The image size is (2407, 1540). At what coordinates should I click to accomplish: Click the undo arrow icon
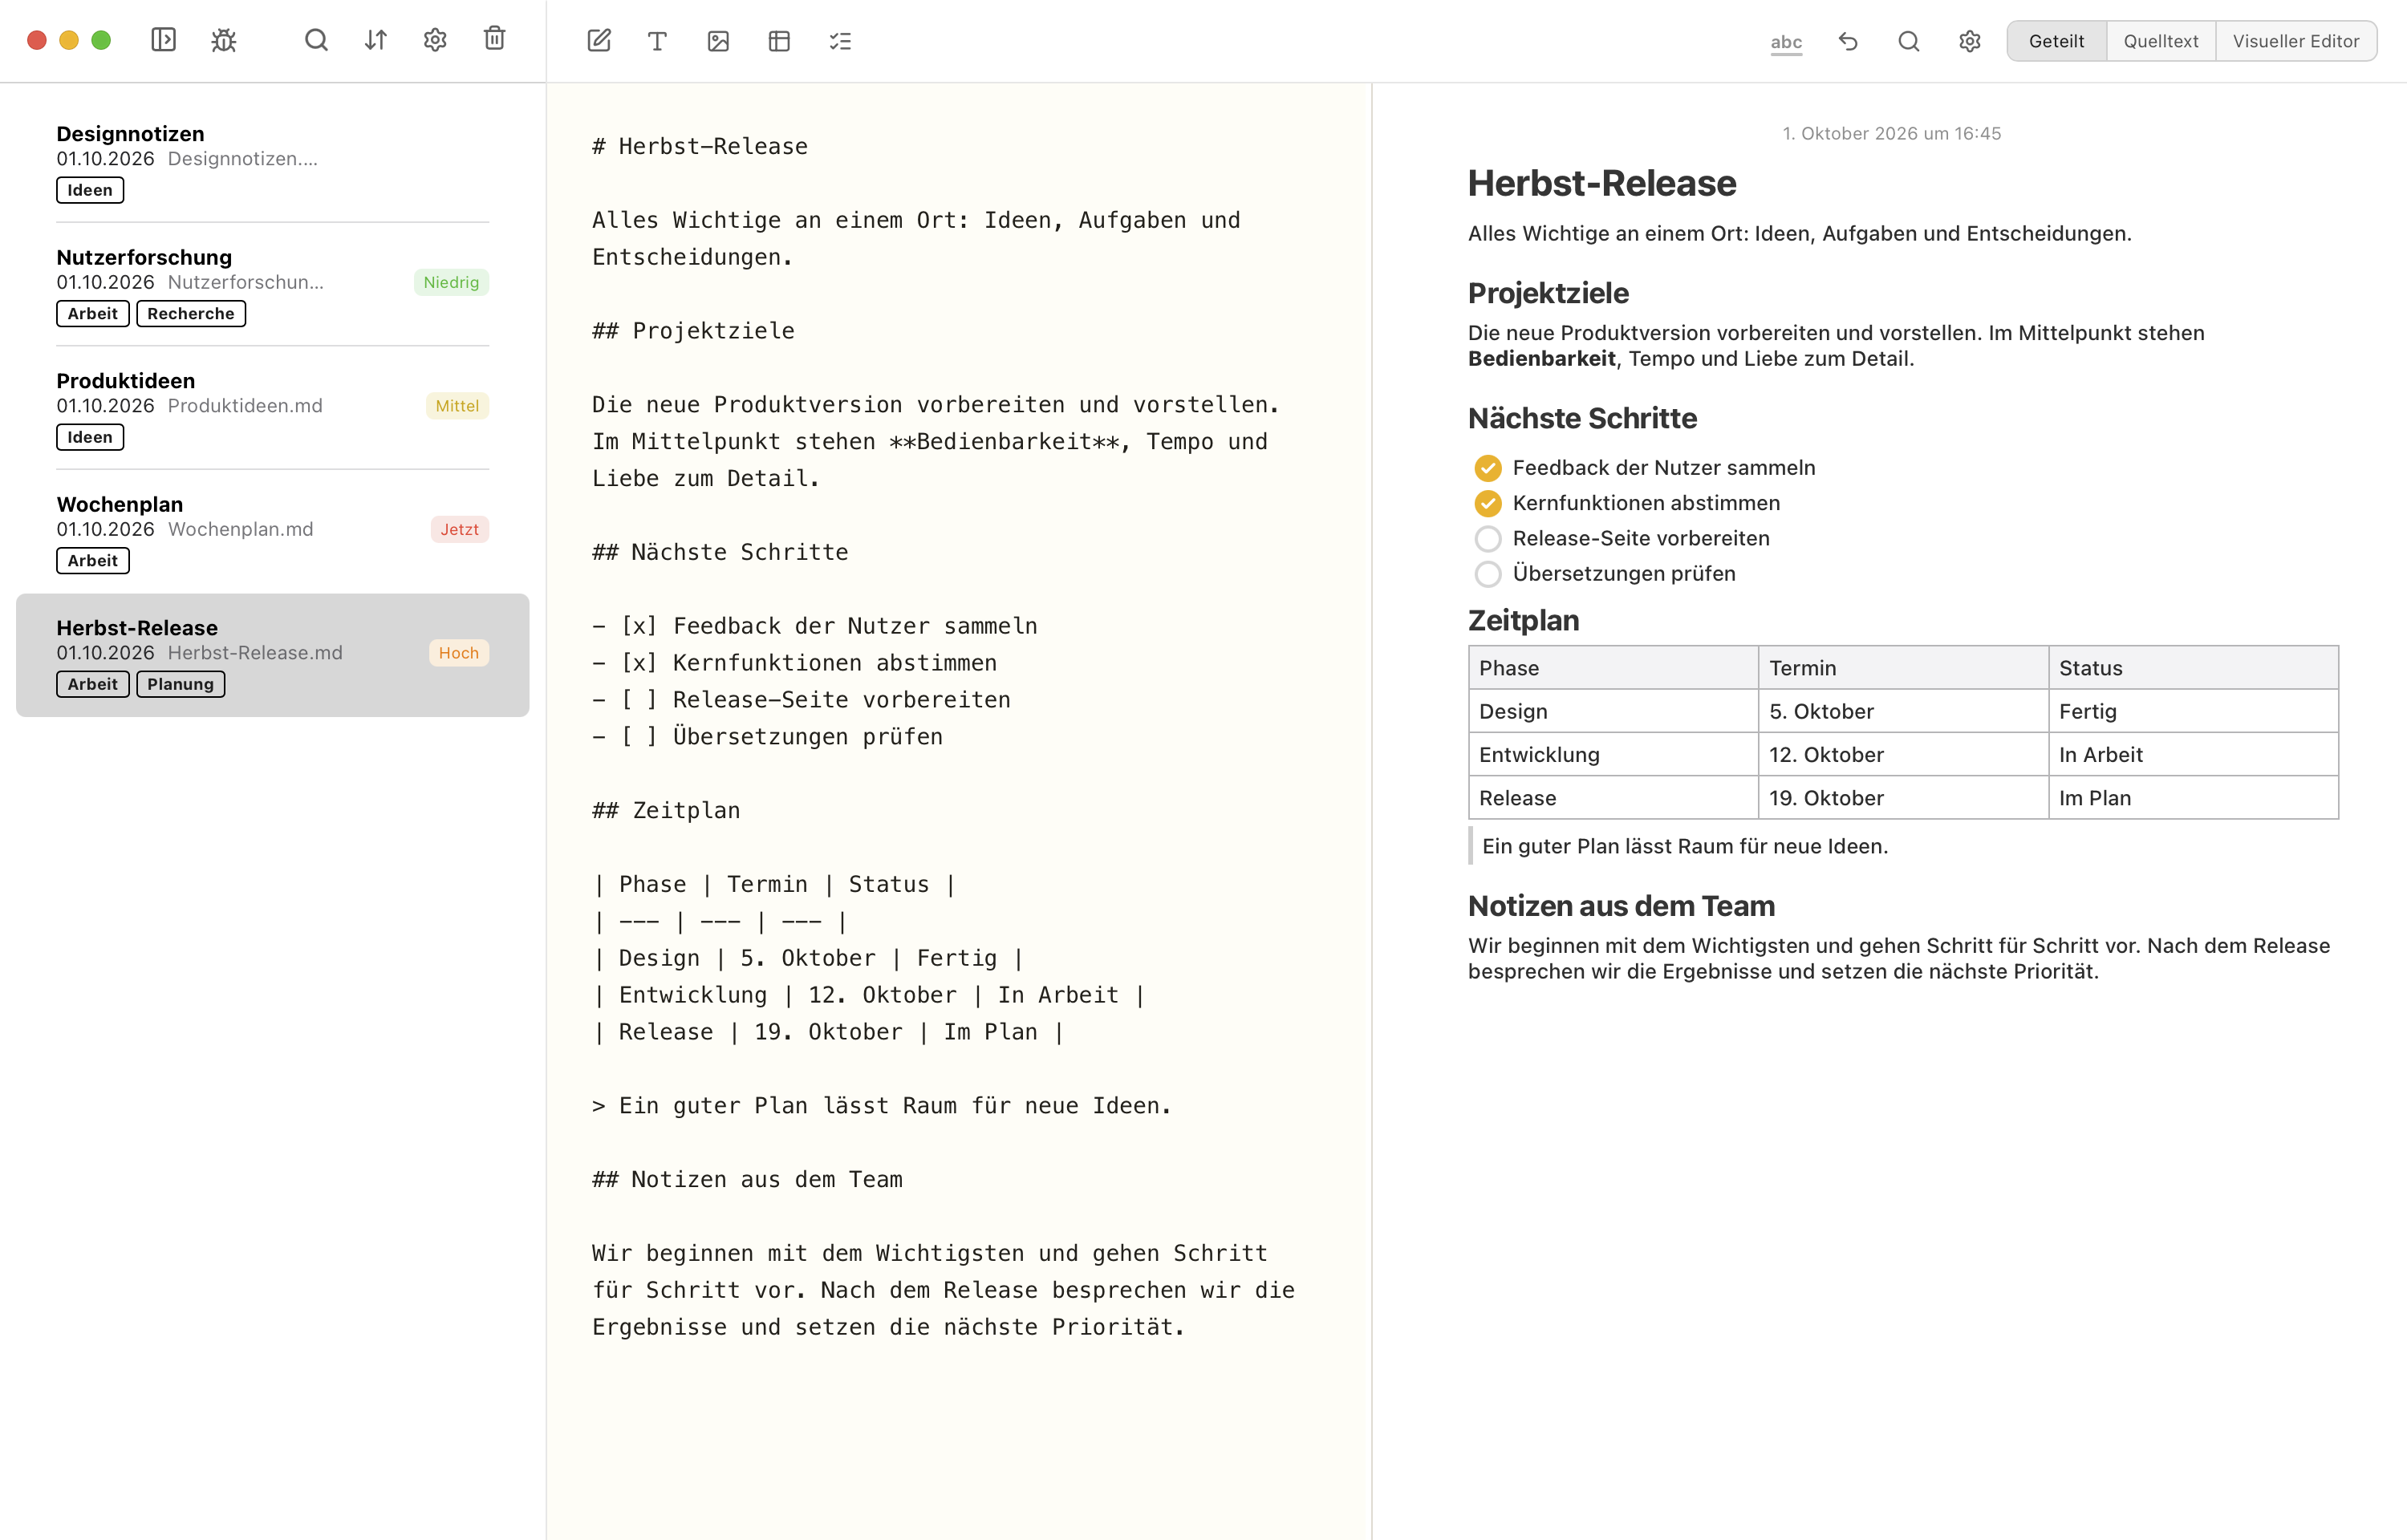(1848, 41)
